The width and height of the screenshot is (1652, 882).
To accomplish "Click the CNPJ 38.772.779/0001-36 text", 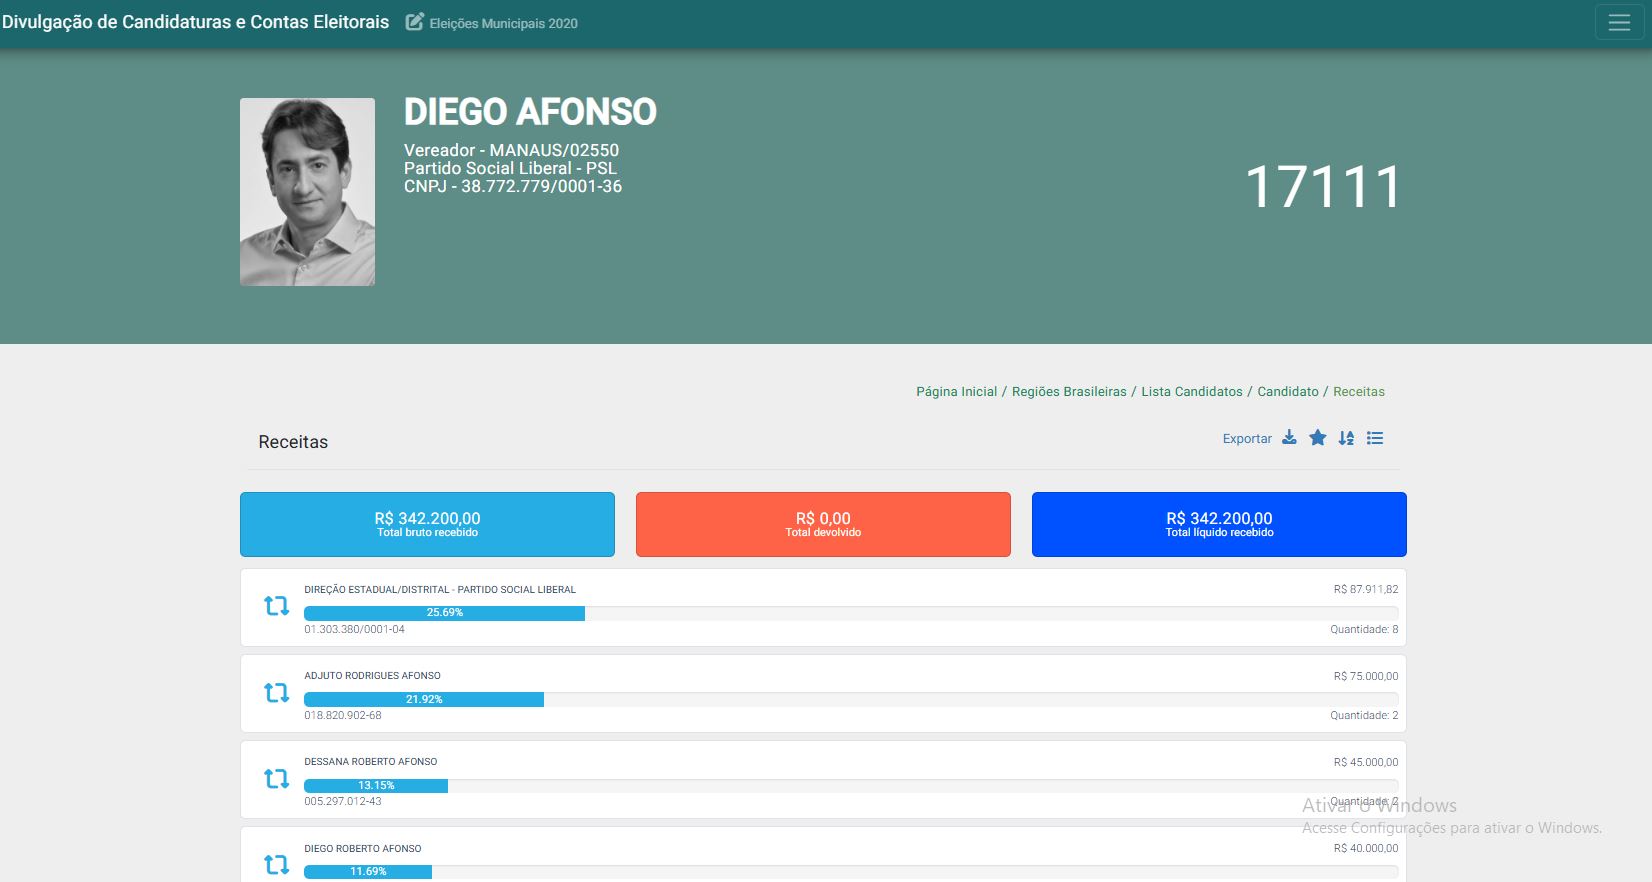I will pyautogui.click(x=513, y=187).
